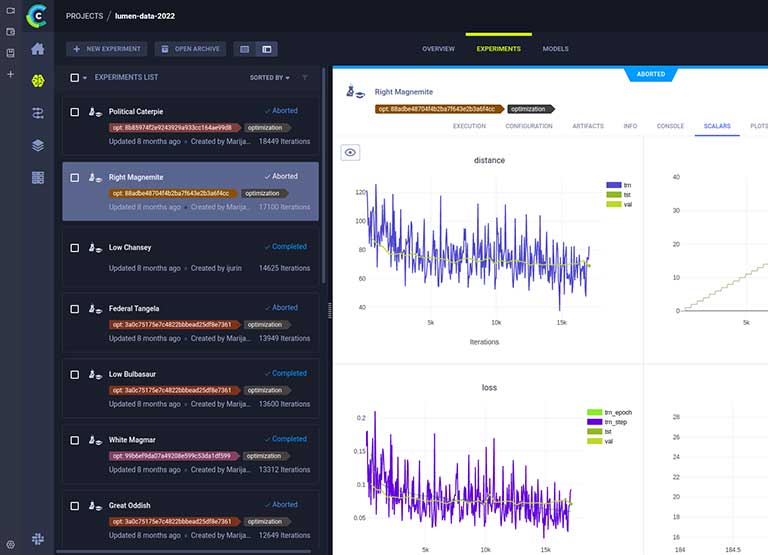Toggle graph visibility eye button
This screenshot has height=555, width=768.
(x=350, y=152)
